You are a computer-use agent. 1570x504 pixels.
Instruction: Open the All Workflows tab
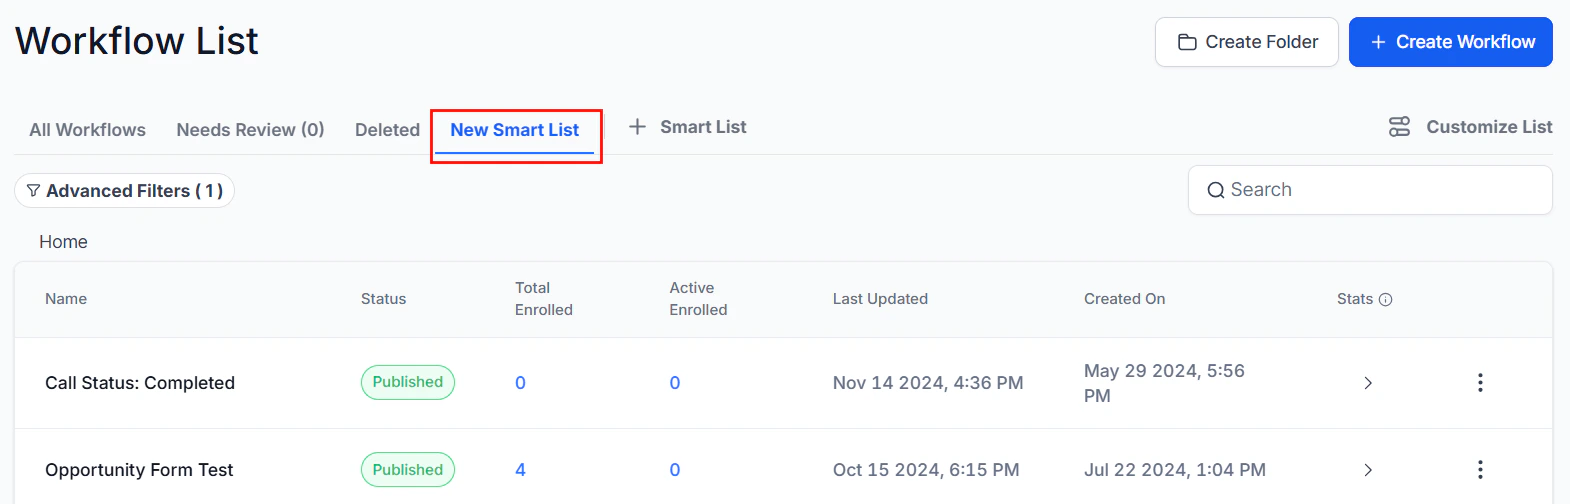pos(87,130)
